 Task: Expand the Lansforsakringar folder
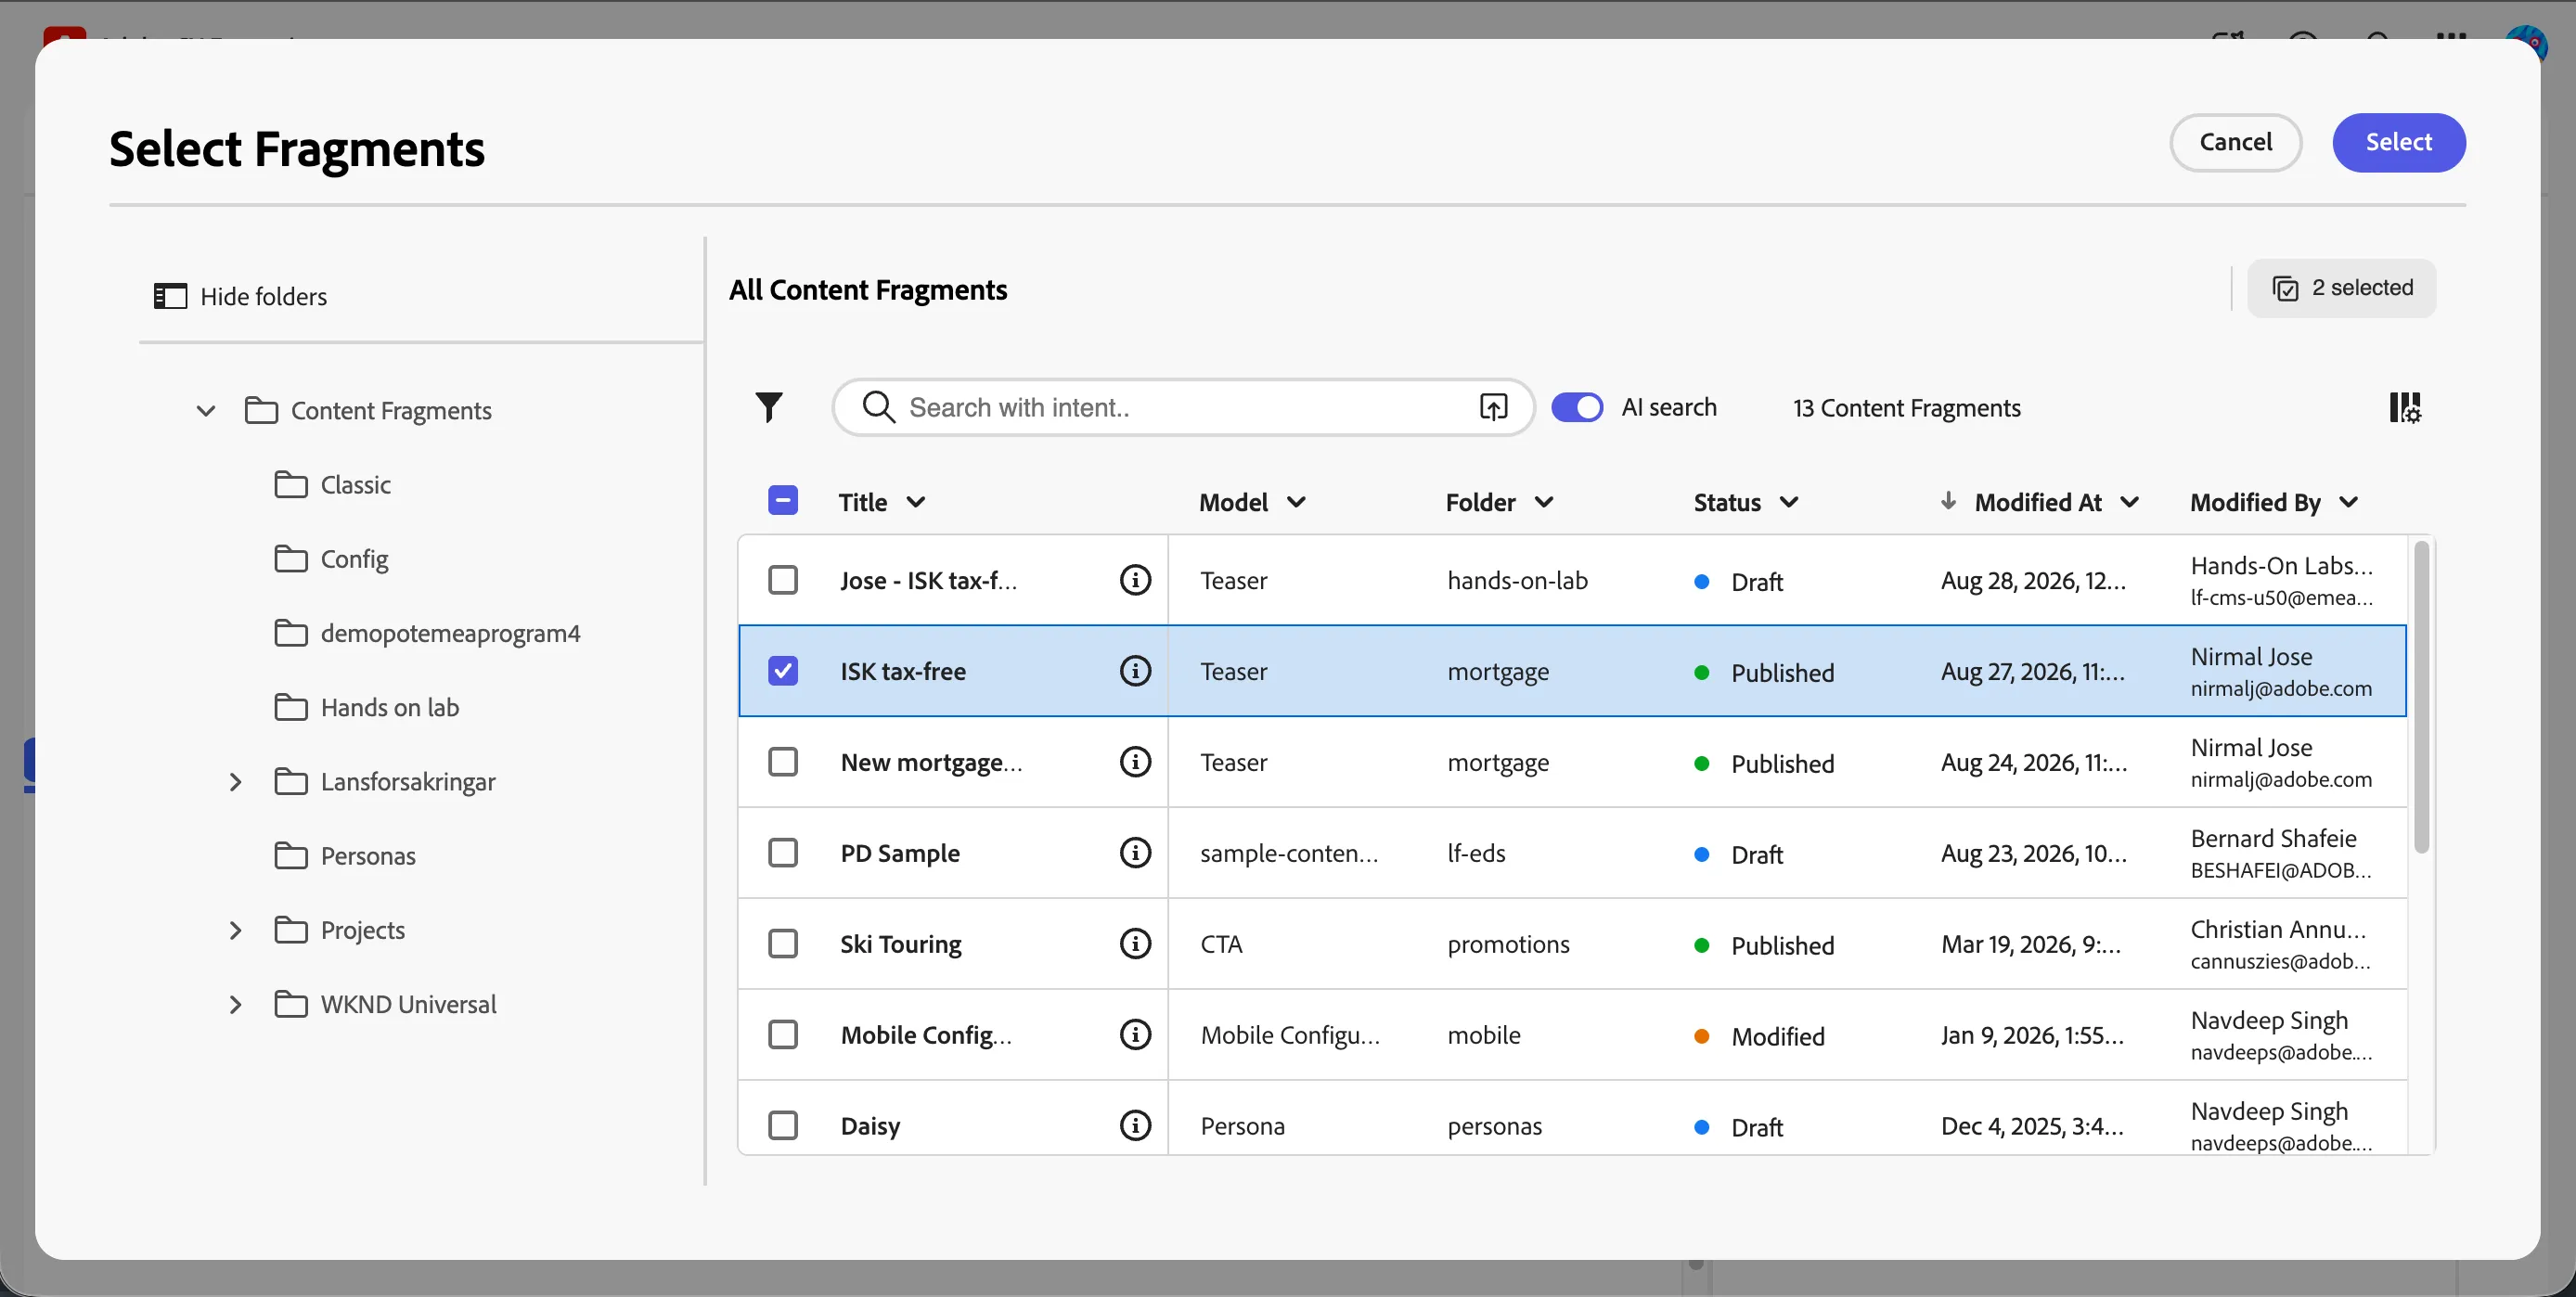tap(235, 782)
